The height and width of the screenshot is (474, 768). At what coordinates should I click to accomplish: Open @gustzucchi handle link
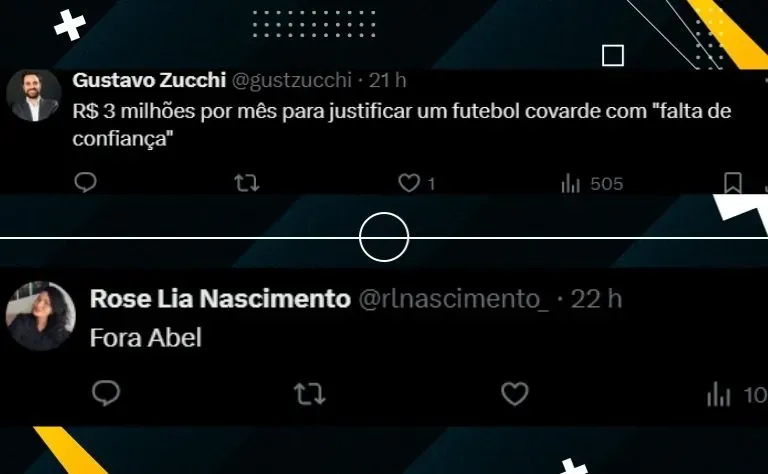pyautogui.click(x=291, y=80)
